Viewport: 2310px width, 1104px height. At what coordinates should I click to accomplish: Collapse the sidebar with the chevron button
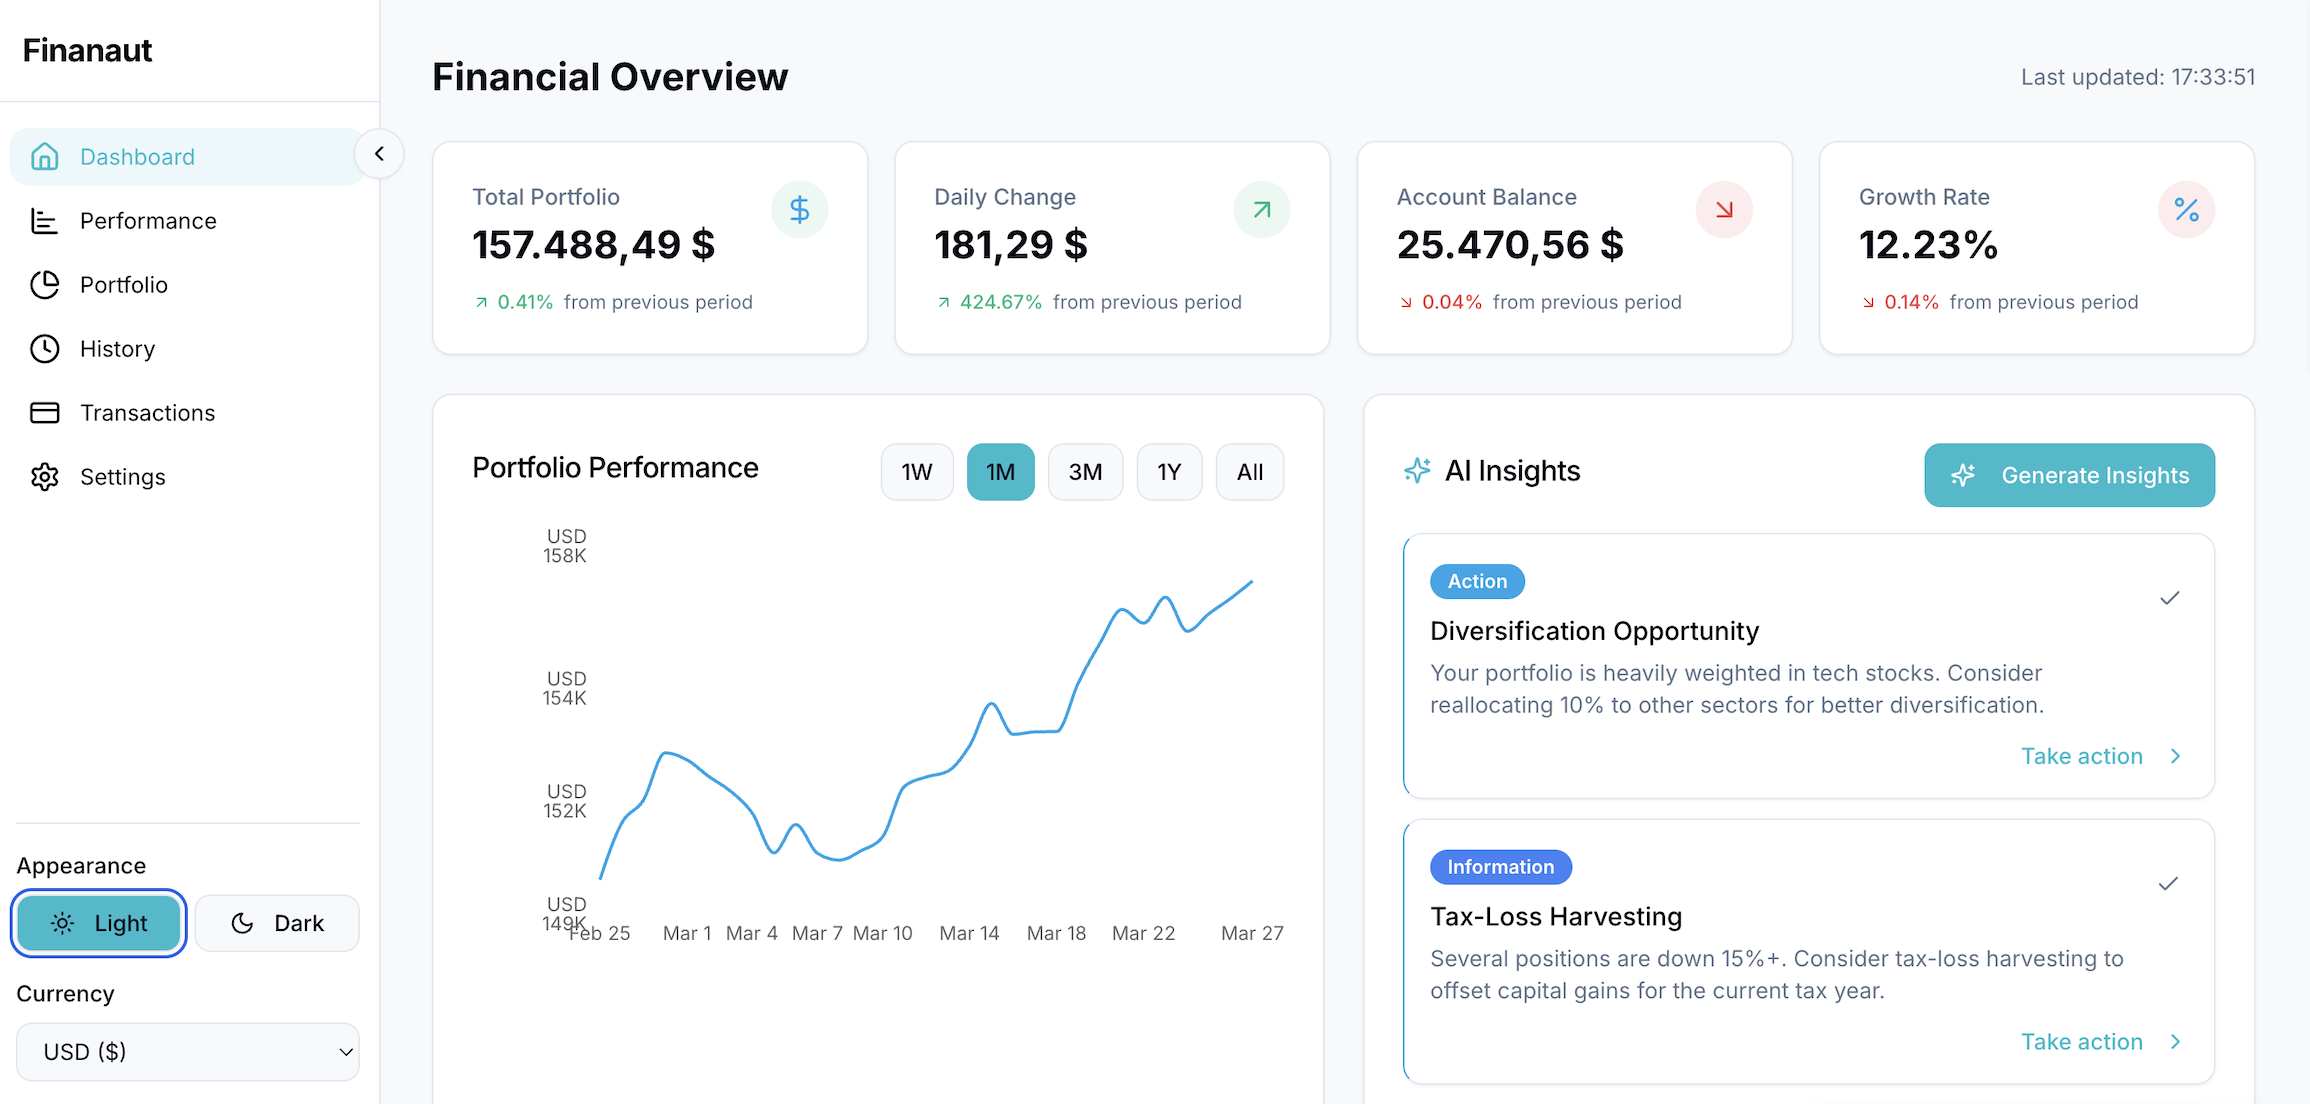[379, 154]
